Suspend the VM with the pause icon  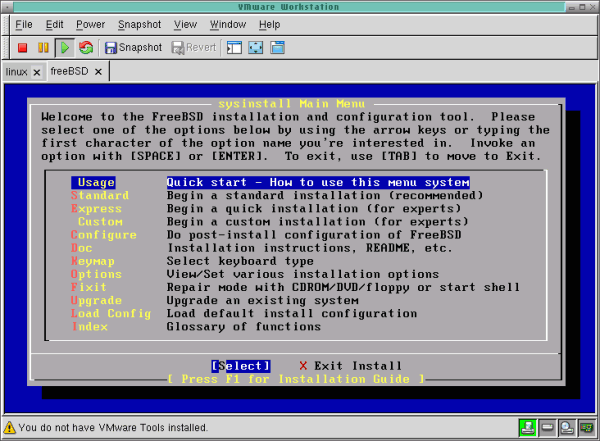coord(43,47)
